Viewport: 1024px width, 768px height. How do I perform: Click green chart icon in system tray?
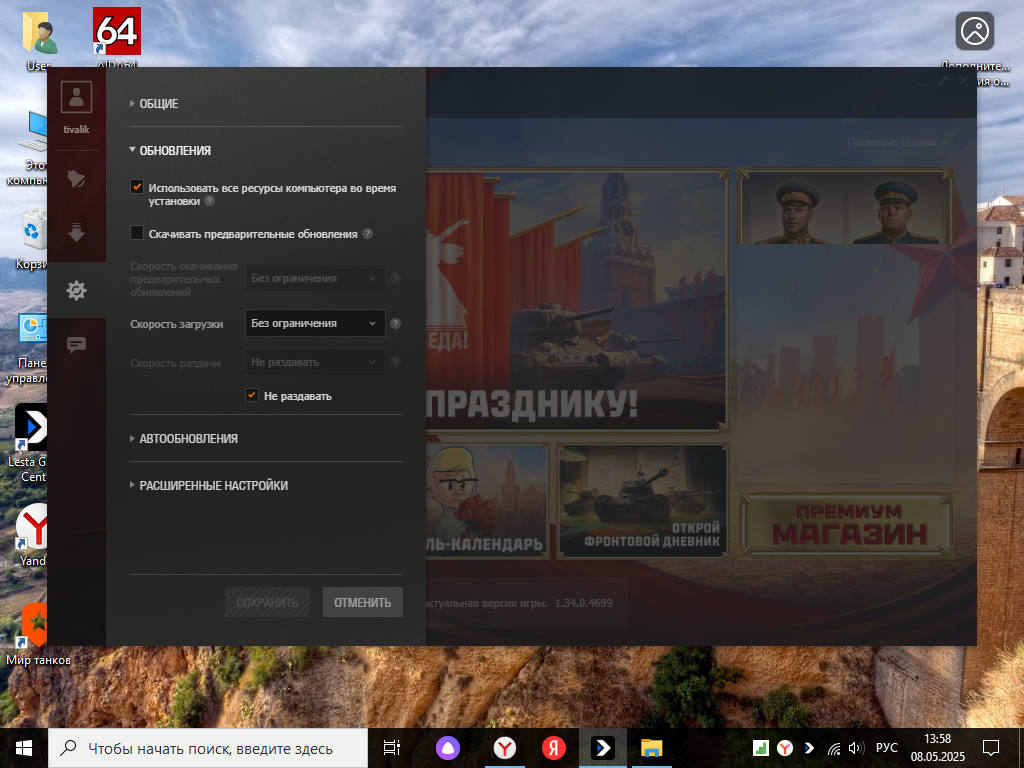point(760,748)
